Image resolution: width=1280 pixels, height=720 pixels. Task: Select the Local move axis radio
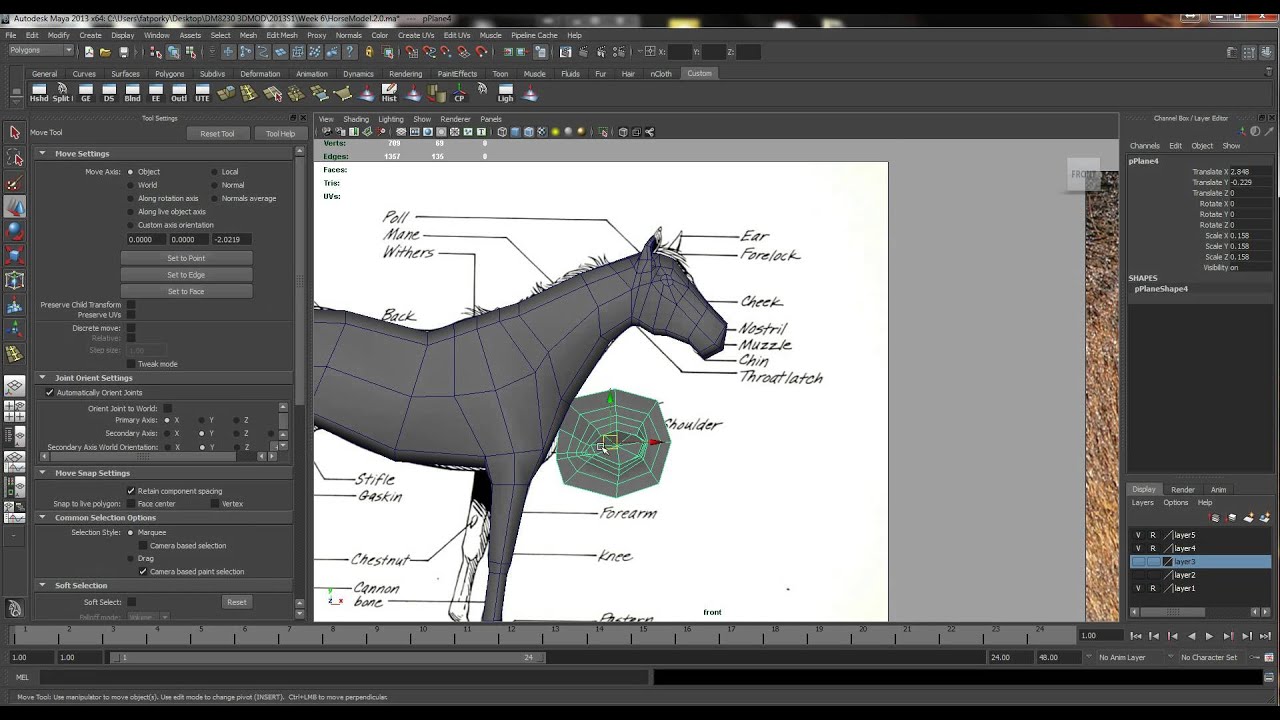(x=214, y=172)
